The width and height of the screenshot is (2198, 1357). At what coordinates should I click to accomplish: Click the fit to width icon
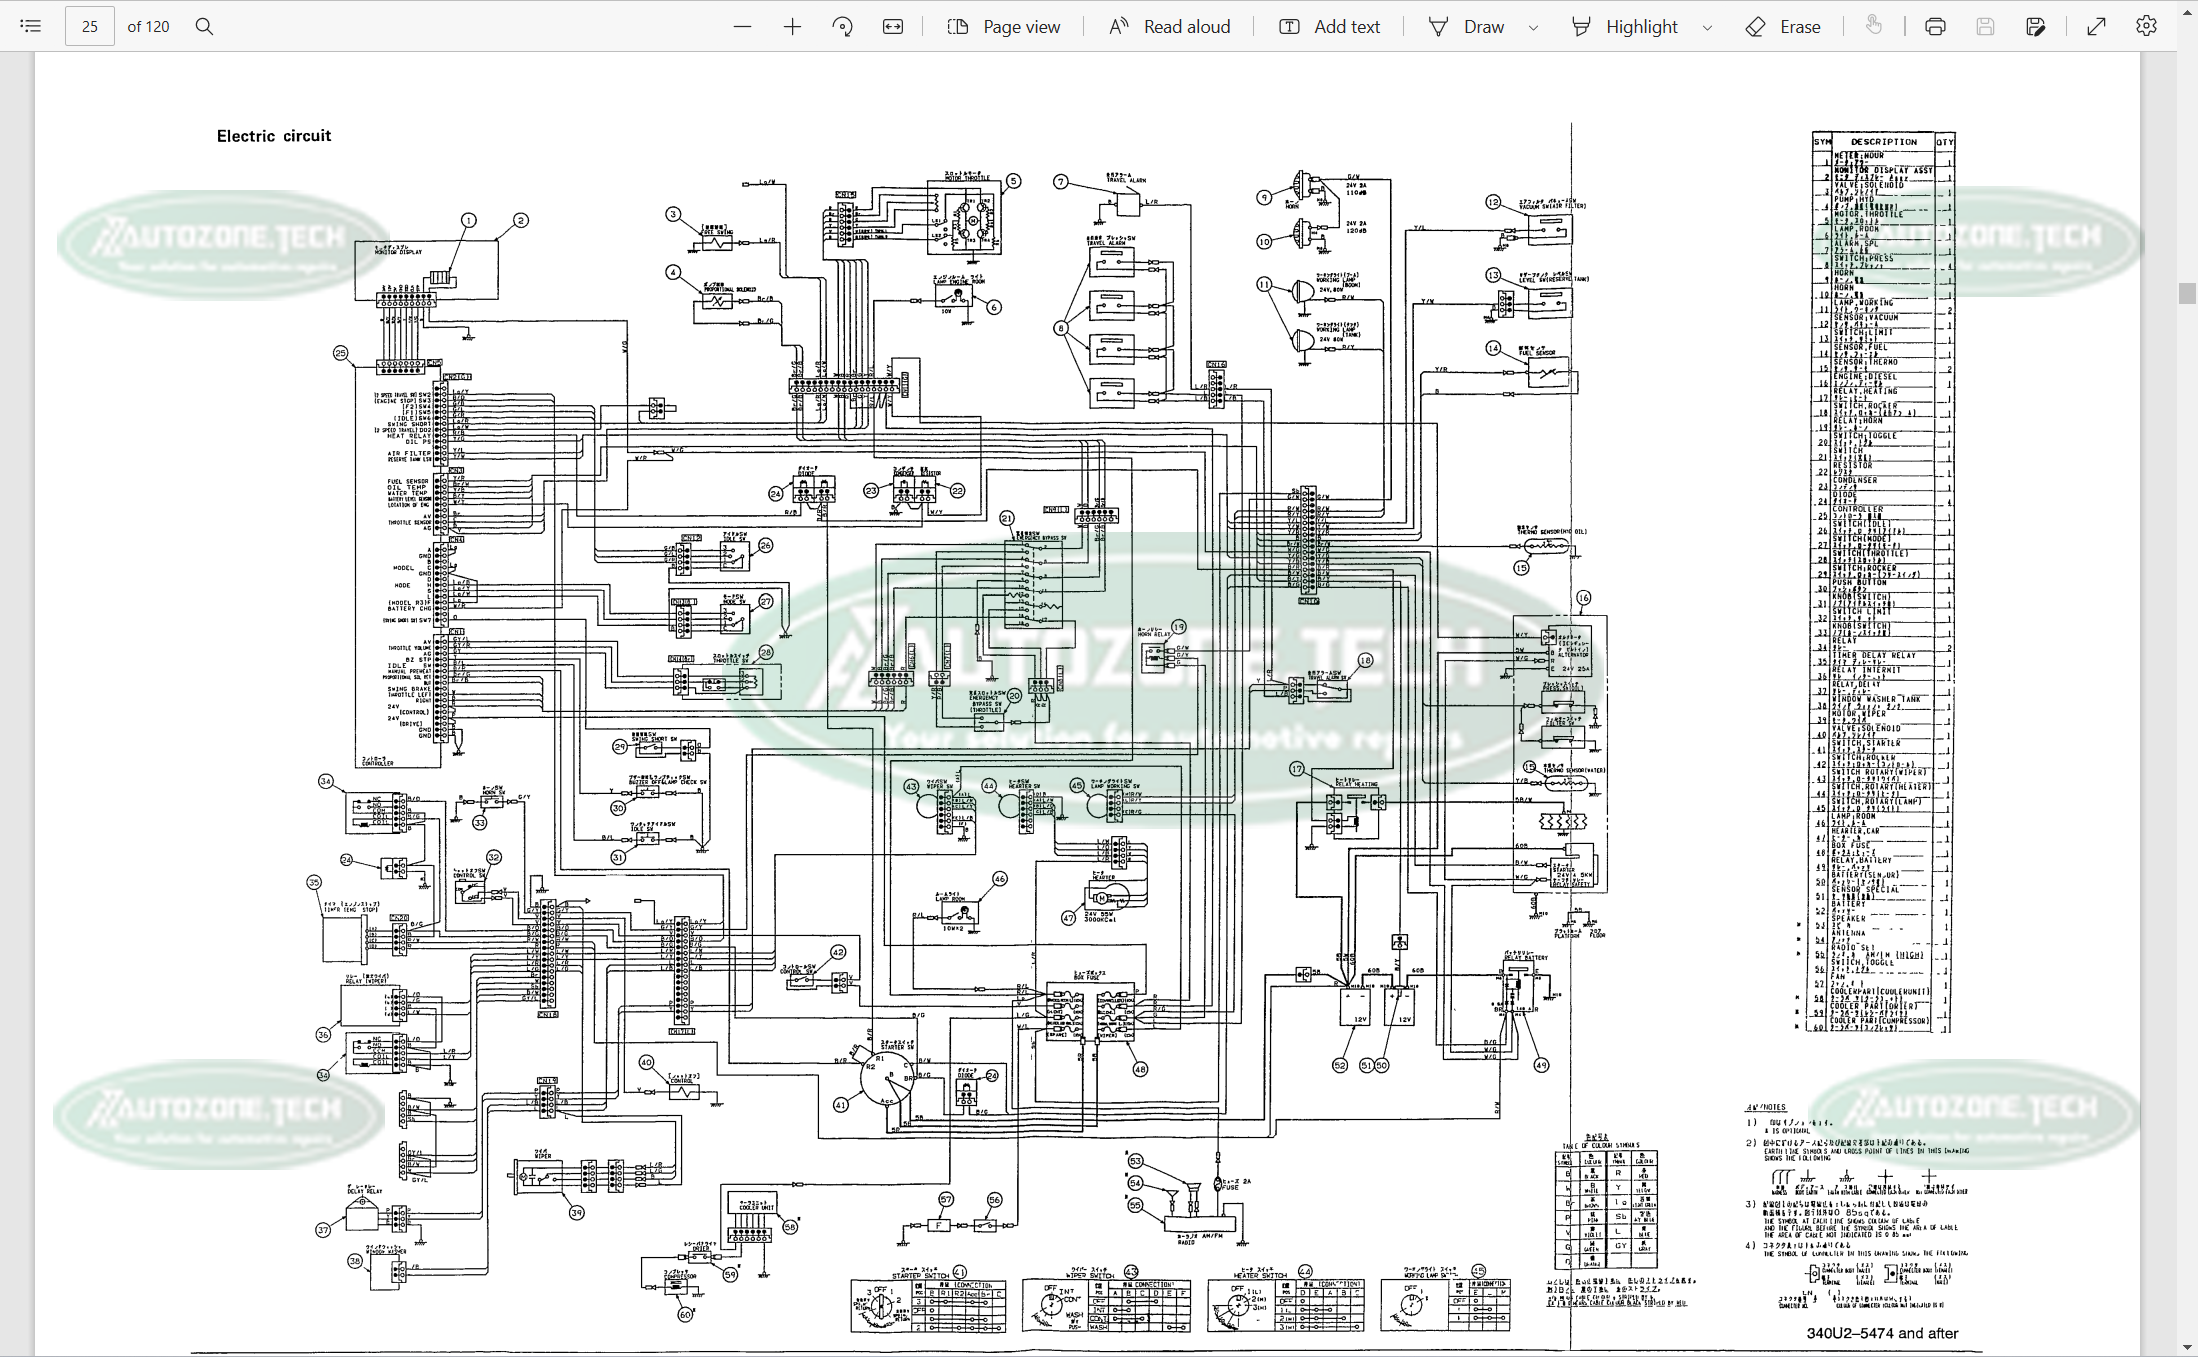coord(893,27)
